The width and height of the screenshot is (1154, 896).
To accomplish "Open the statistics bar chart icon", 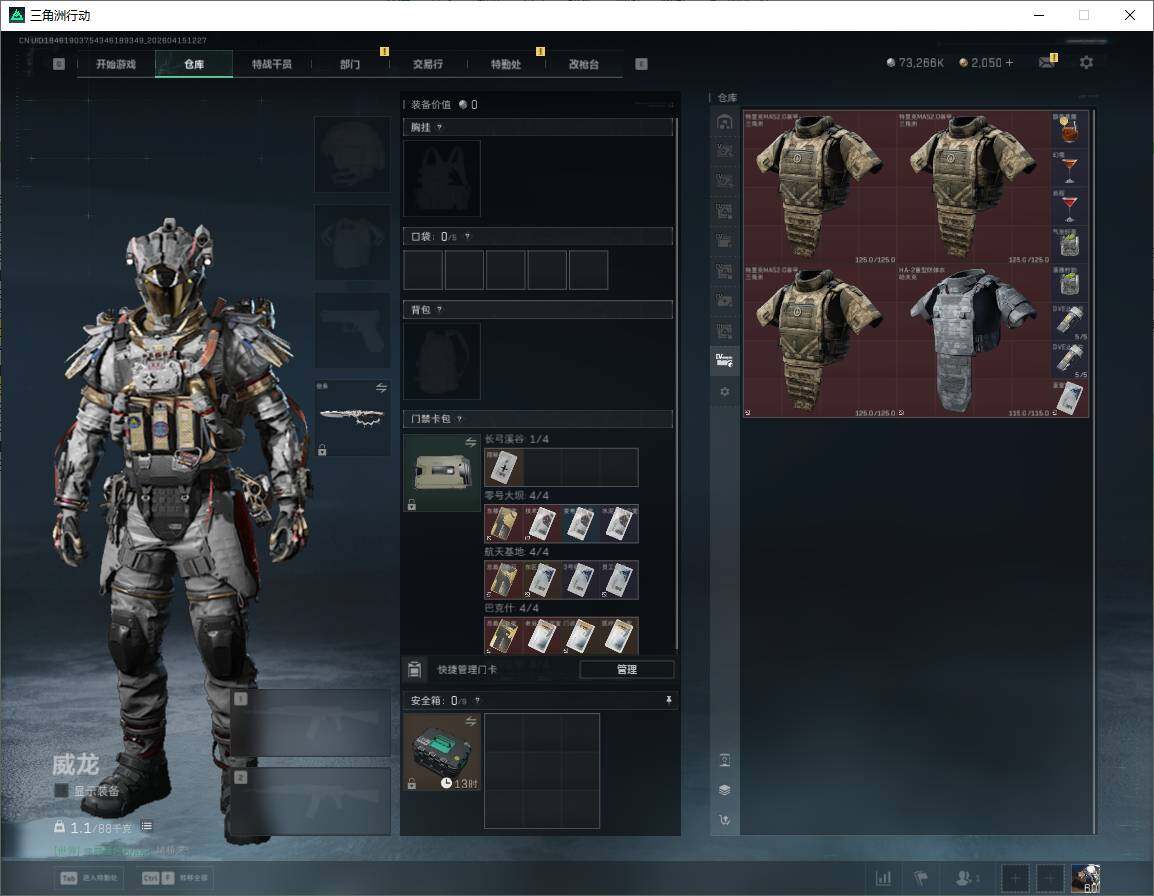I will [x=883, y=878].
